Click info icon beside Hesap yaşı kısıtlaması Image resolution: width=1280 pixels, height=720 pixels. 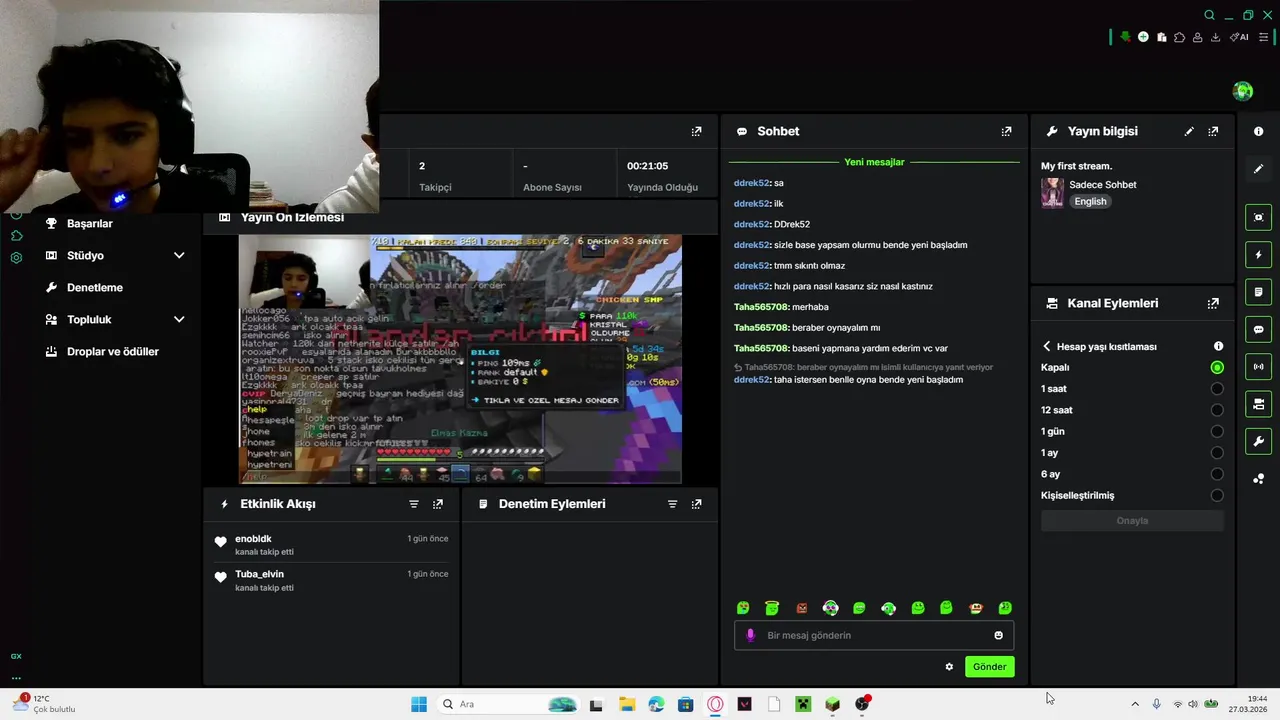pos(1218,346)
